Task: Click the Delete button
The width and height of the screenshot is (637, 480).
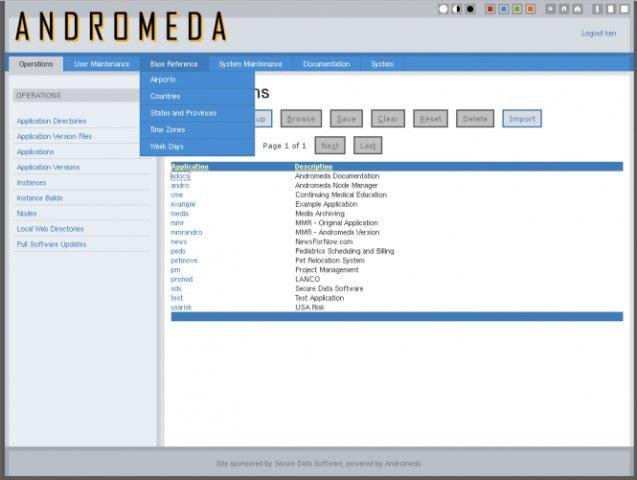Action: pos(475,119)
